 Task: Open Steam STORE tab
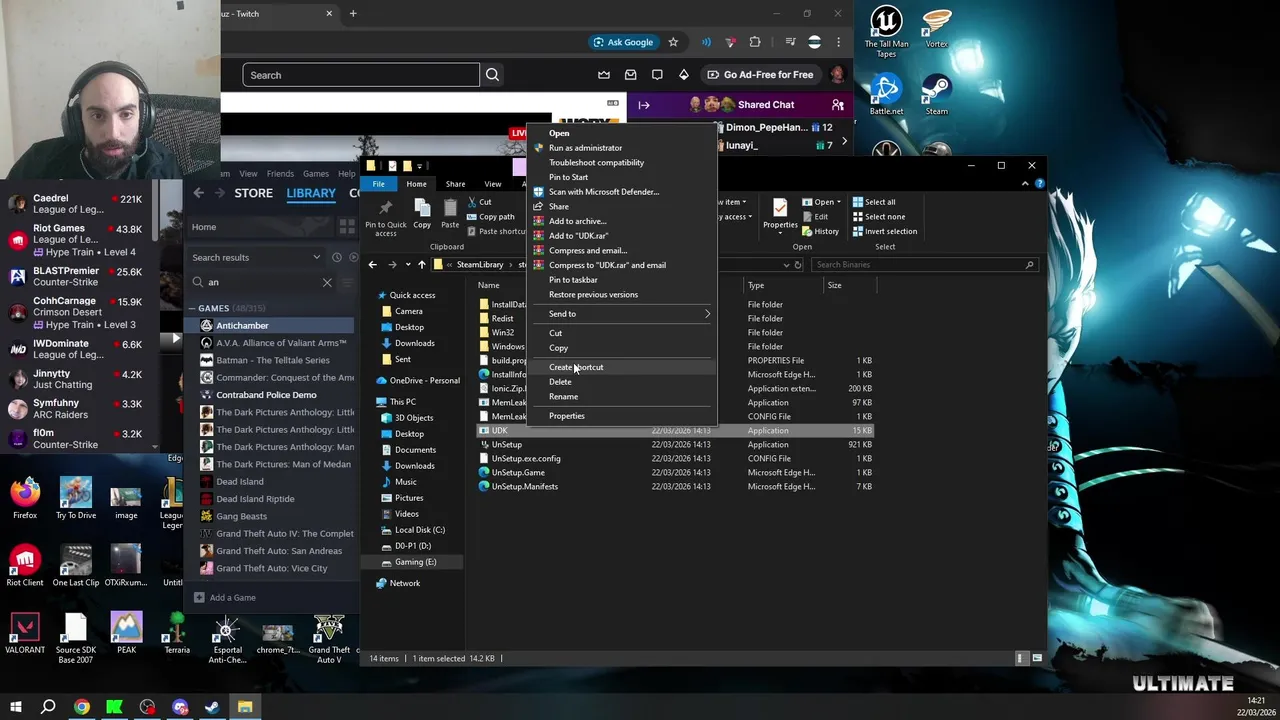(x=253, y=193)
